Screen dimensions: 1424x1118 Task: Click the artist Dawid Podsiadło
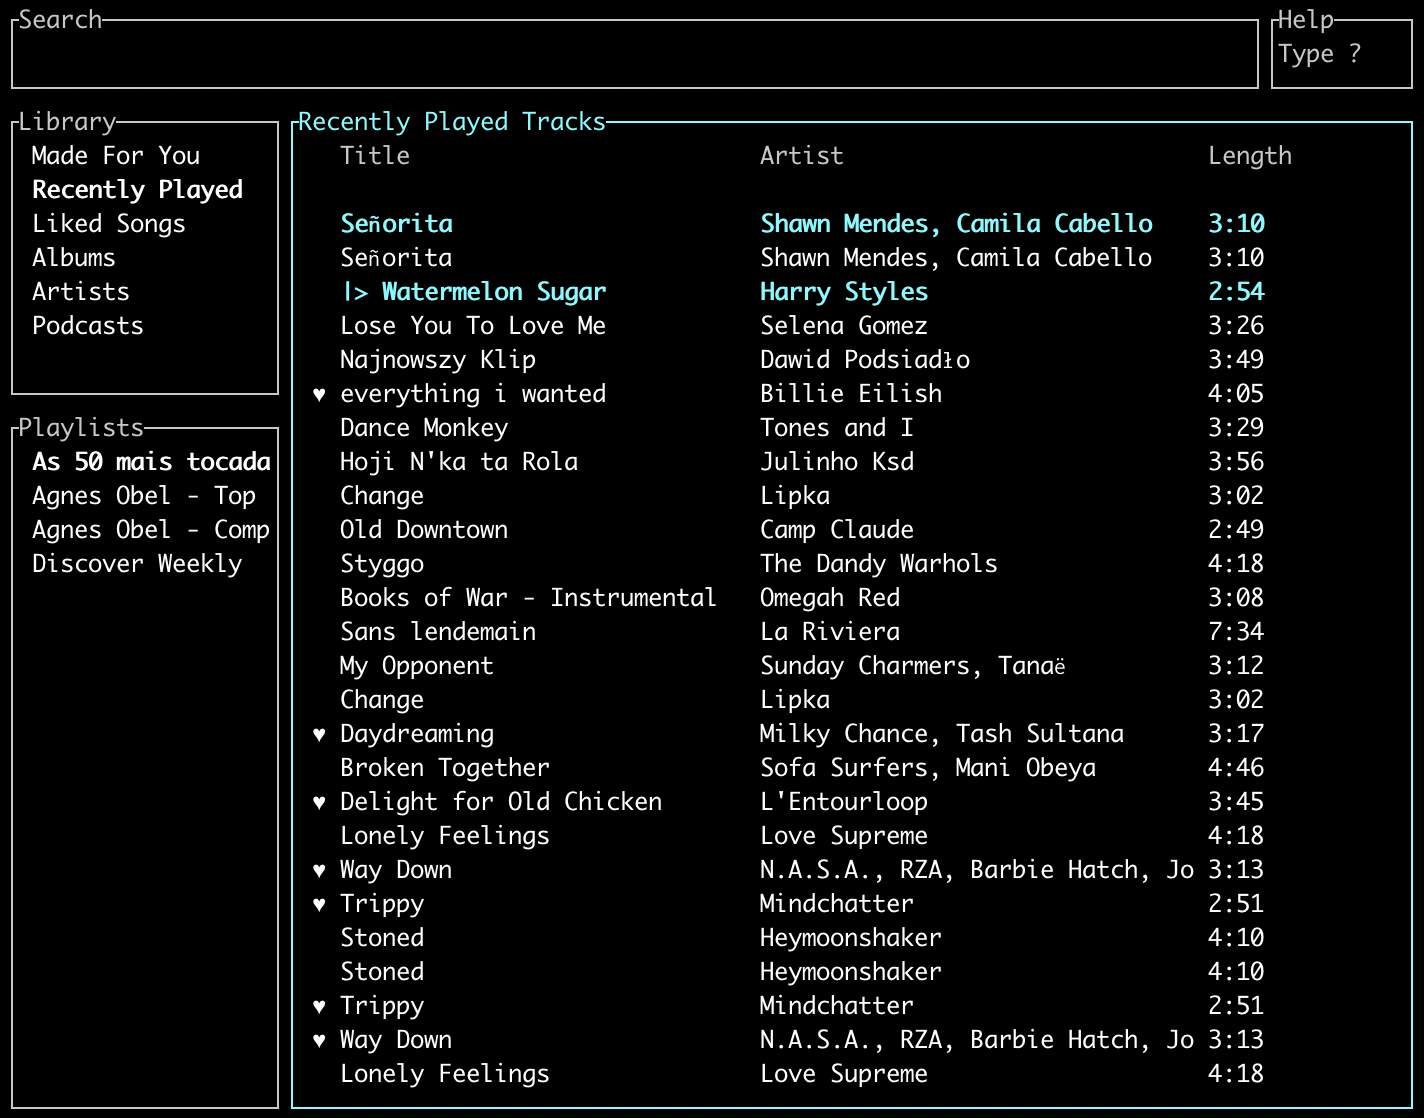865,360
